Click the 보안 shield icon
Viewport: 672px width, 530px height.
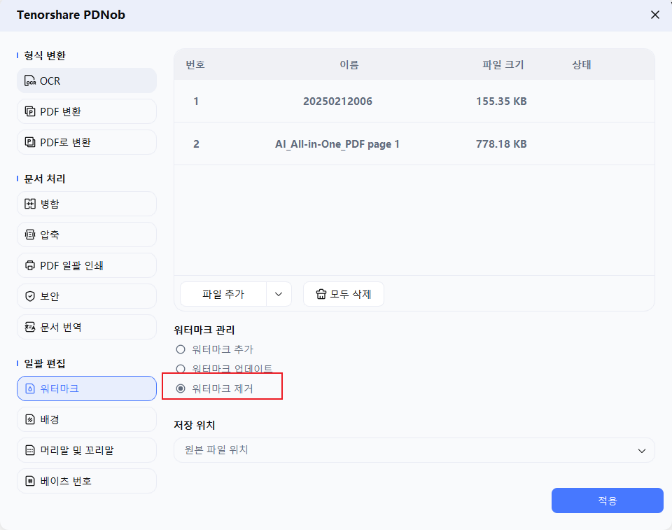tap(30, 296)
